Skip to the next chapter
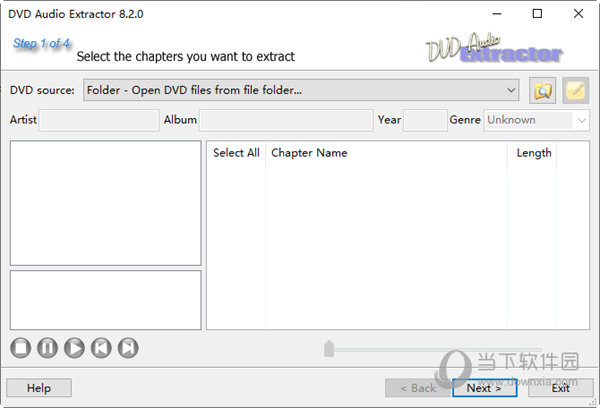 [x=128, y=348]
